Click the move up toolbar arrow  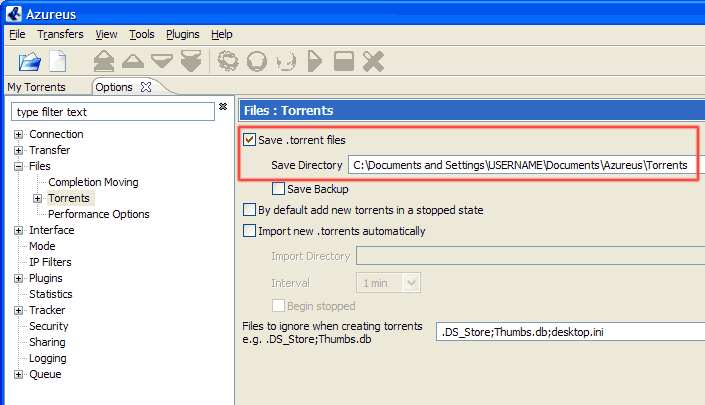click(133, 61)
